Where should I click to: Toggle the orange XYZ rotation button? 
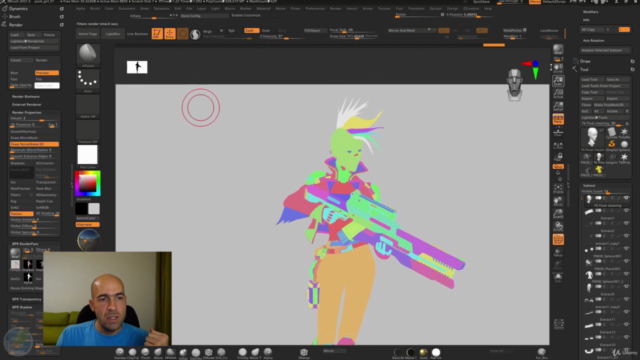tap(558, 167)
